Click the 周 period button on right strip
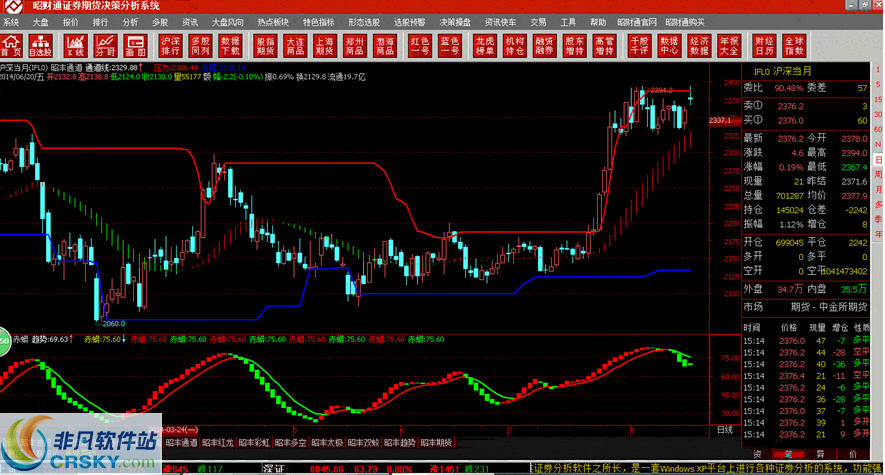This screenshot has width=885, height=475. click(878, 175)
